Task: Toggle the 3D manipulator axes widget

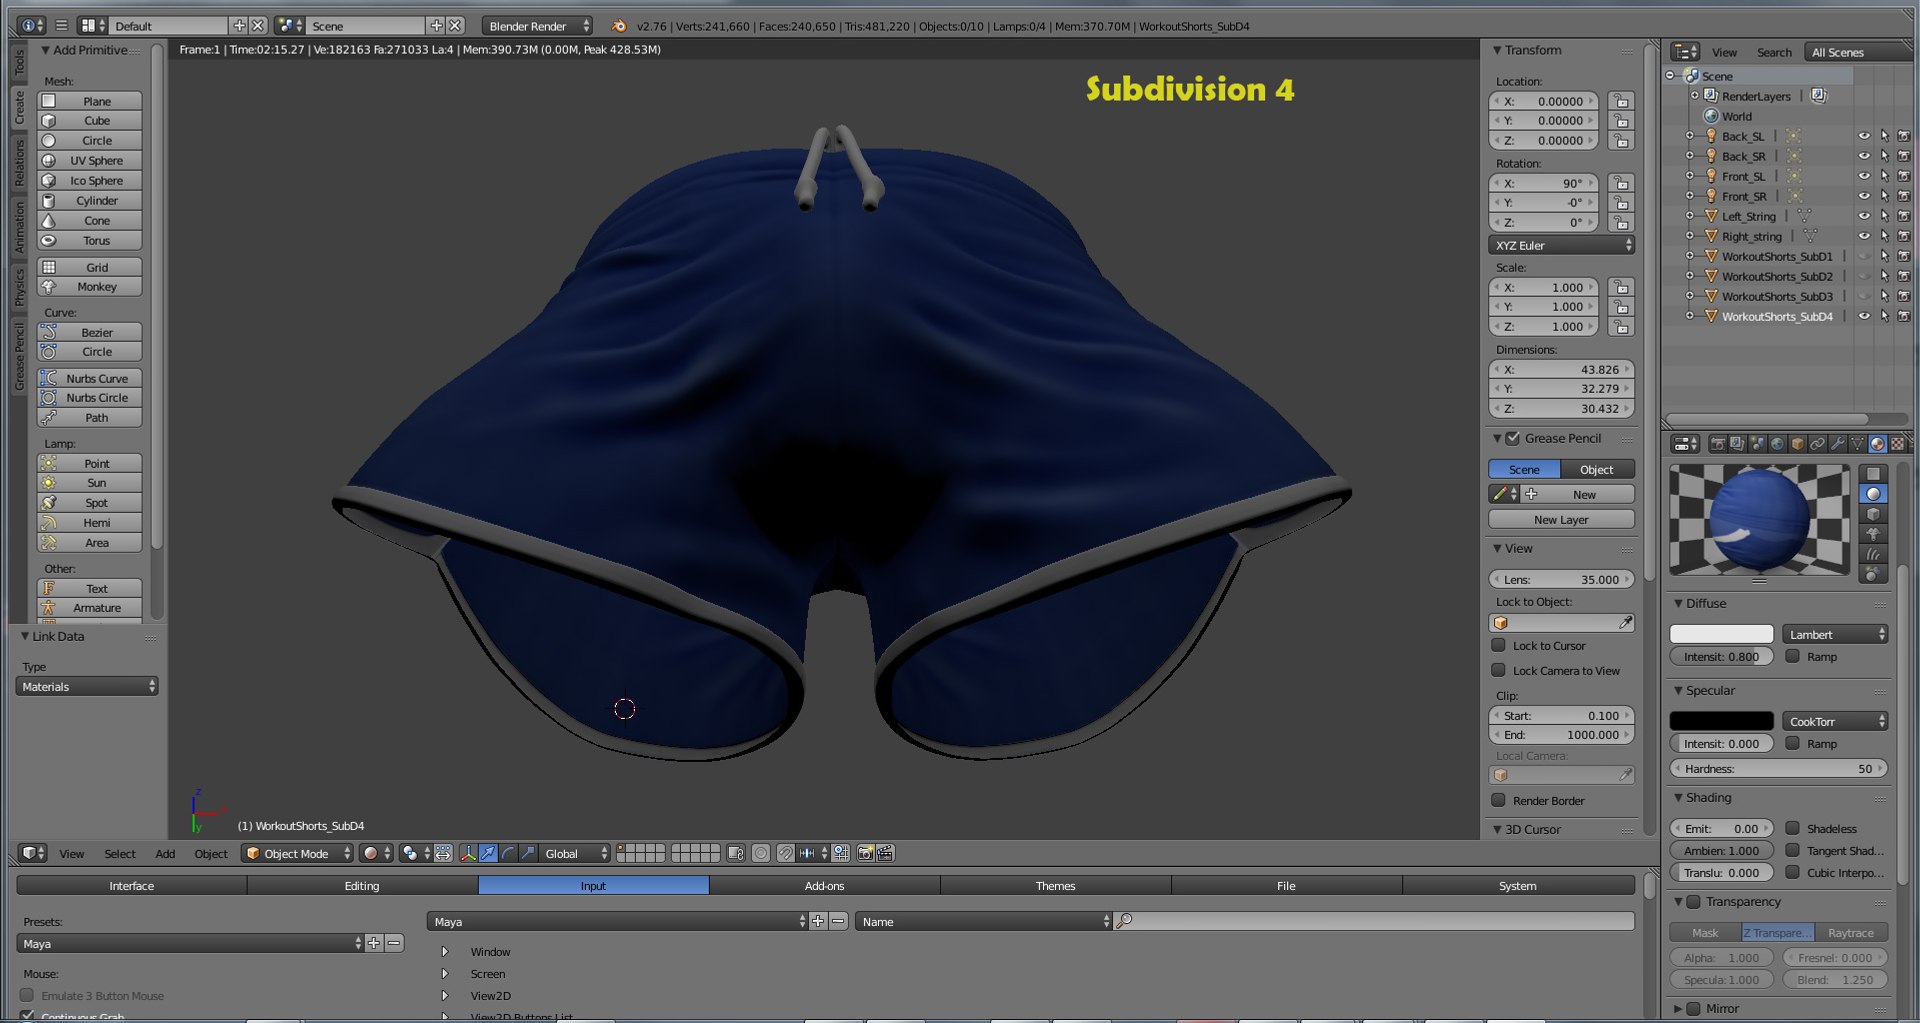Action: click(x=467, y=853)
